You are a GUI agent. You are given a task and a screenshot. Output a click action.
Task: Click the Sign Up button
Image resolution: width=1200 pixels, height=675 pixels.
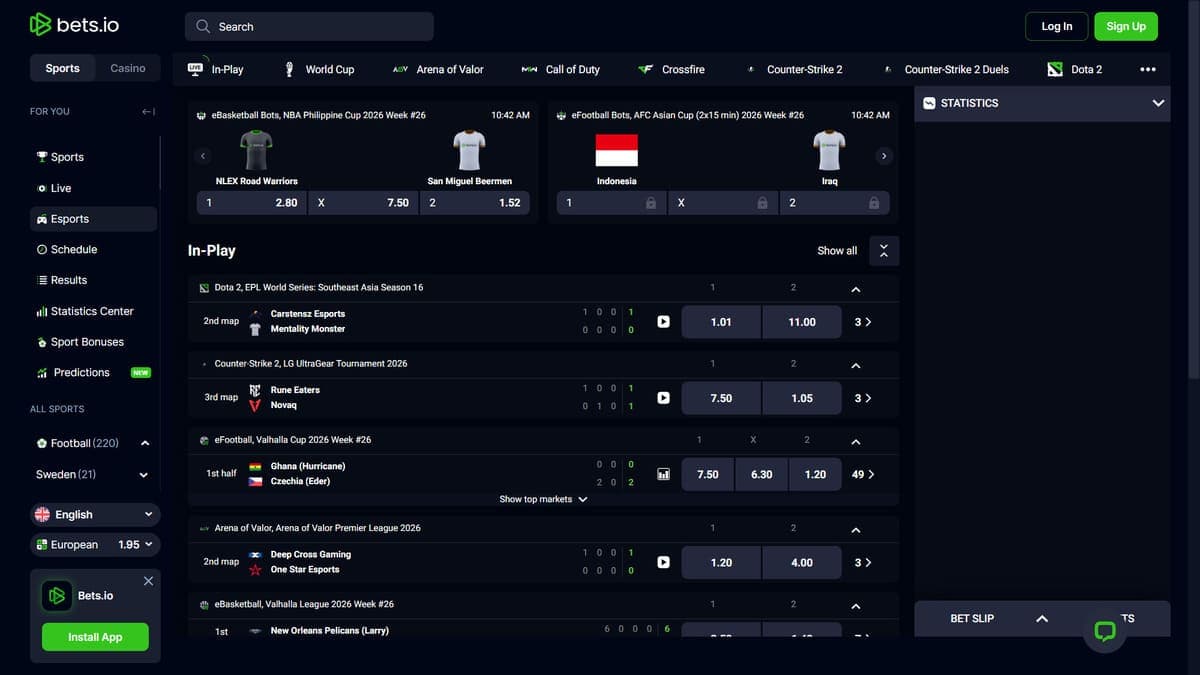[1126, 26]
